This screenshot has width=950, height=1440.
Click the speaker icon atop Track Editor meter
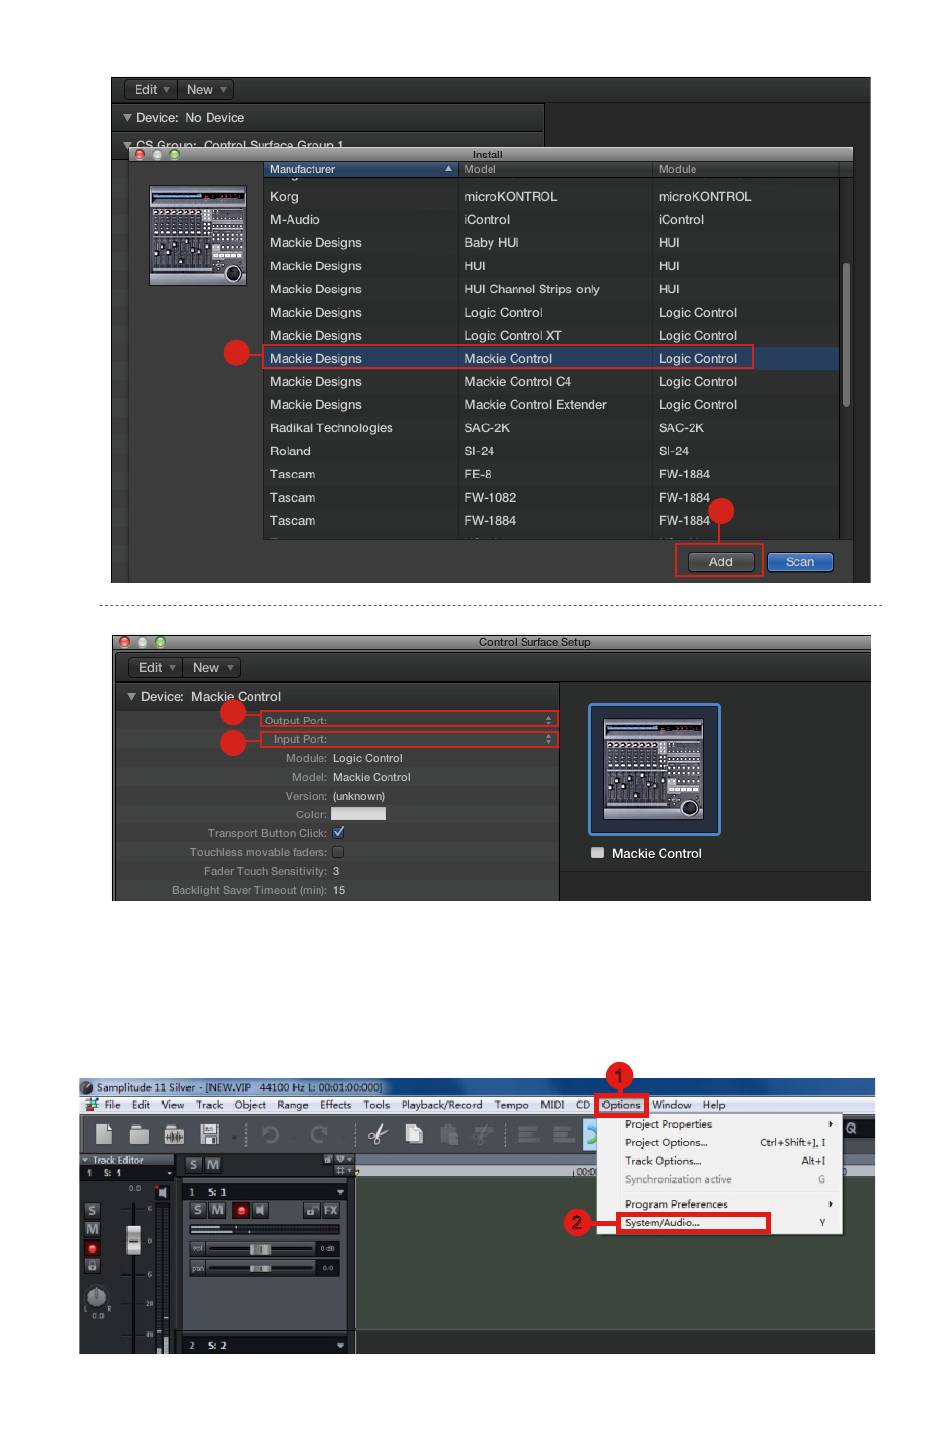163,1192
